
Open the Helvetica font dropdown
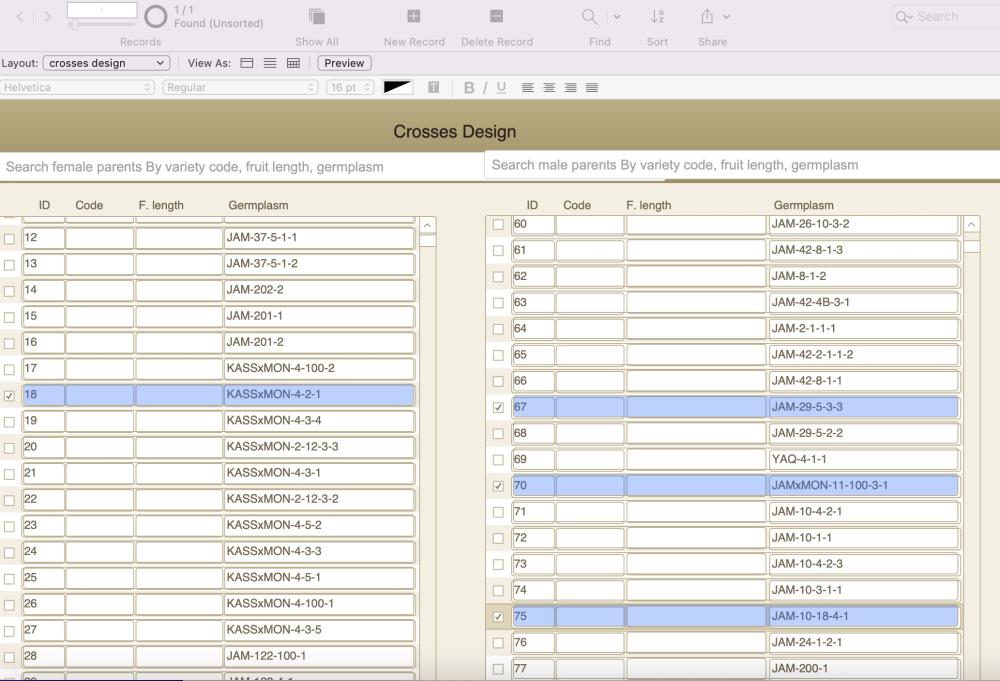coord(78,88)
